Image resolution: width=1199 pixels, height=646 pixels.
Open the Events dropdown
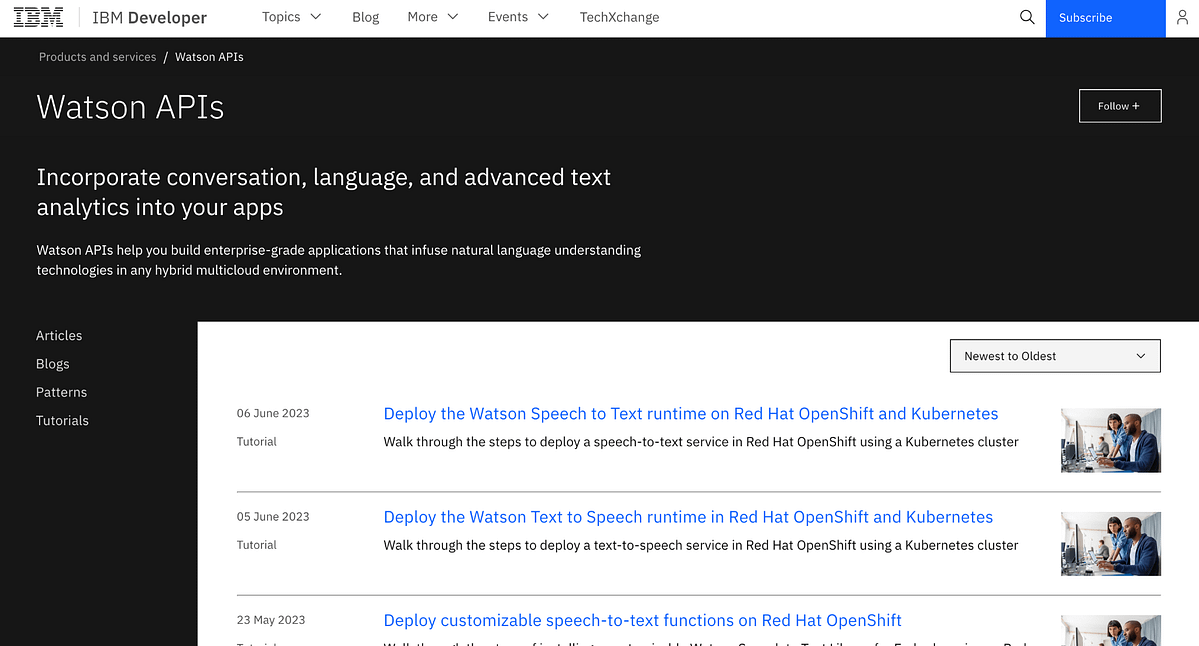point(518,17)
